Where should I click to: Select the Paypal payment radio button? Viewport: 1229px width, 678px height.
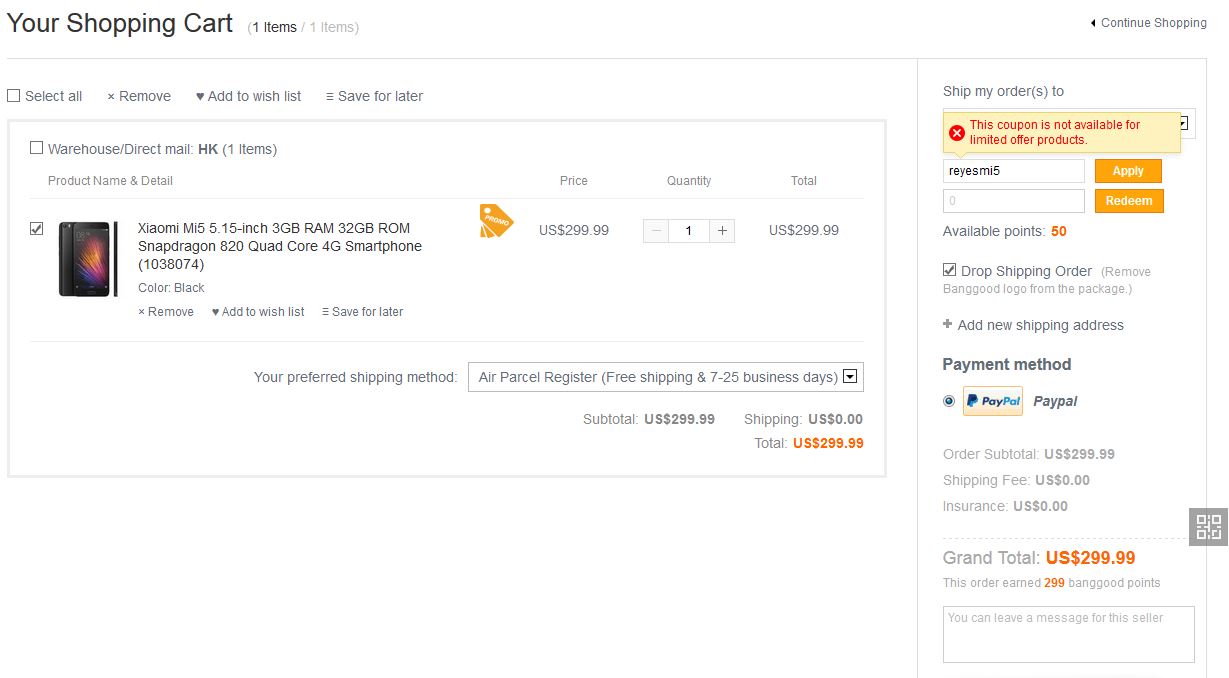[x=949, y=401]
